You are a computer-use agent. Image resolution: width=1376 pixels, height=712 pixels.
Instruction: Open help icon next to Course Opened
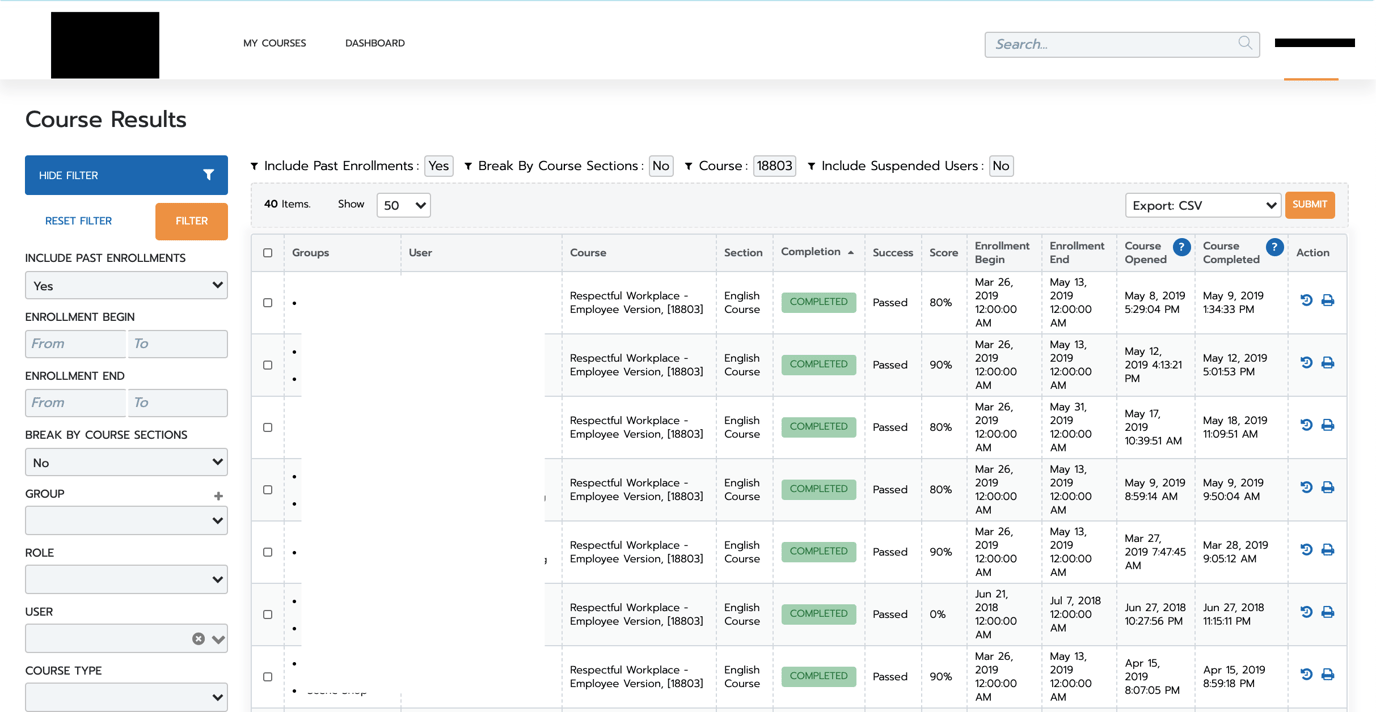pyautogui.click(x=1181, y=247)
